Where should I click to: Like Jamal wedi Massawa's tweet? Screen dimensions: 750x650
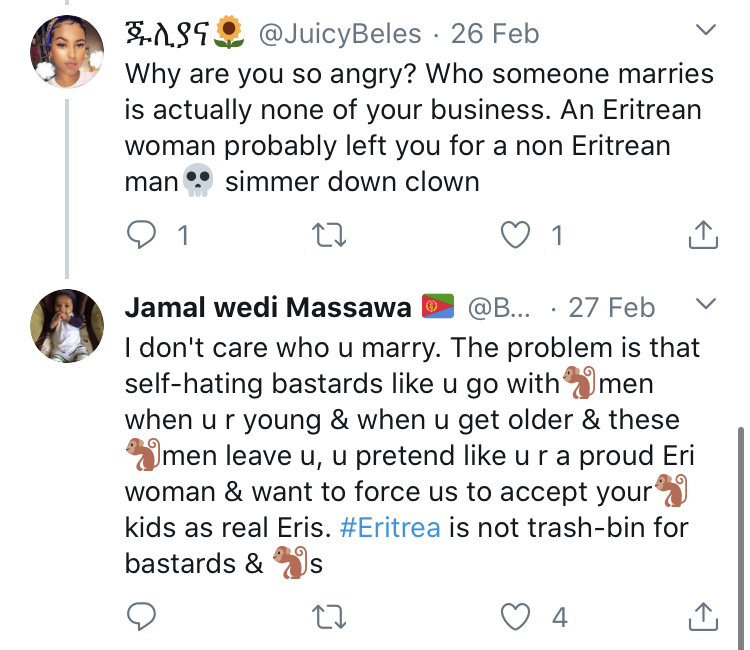515,616
